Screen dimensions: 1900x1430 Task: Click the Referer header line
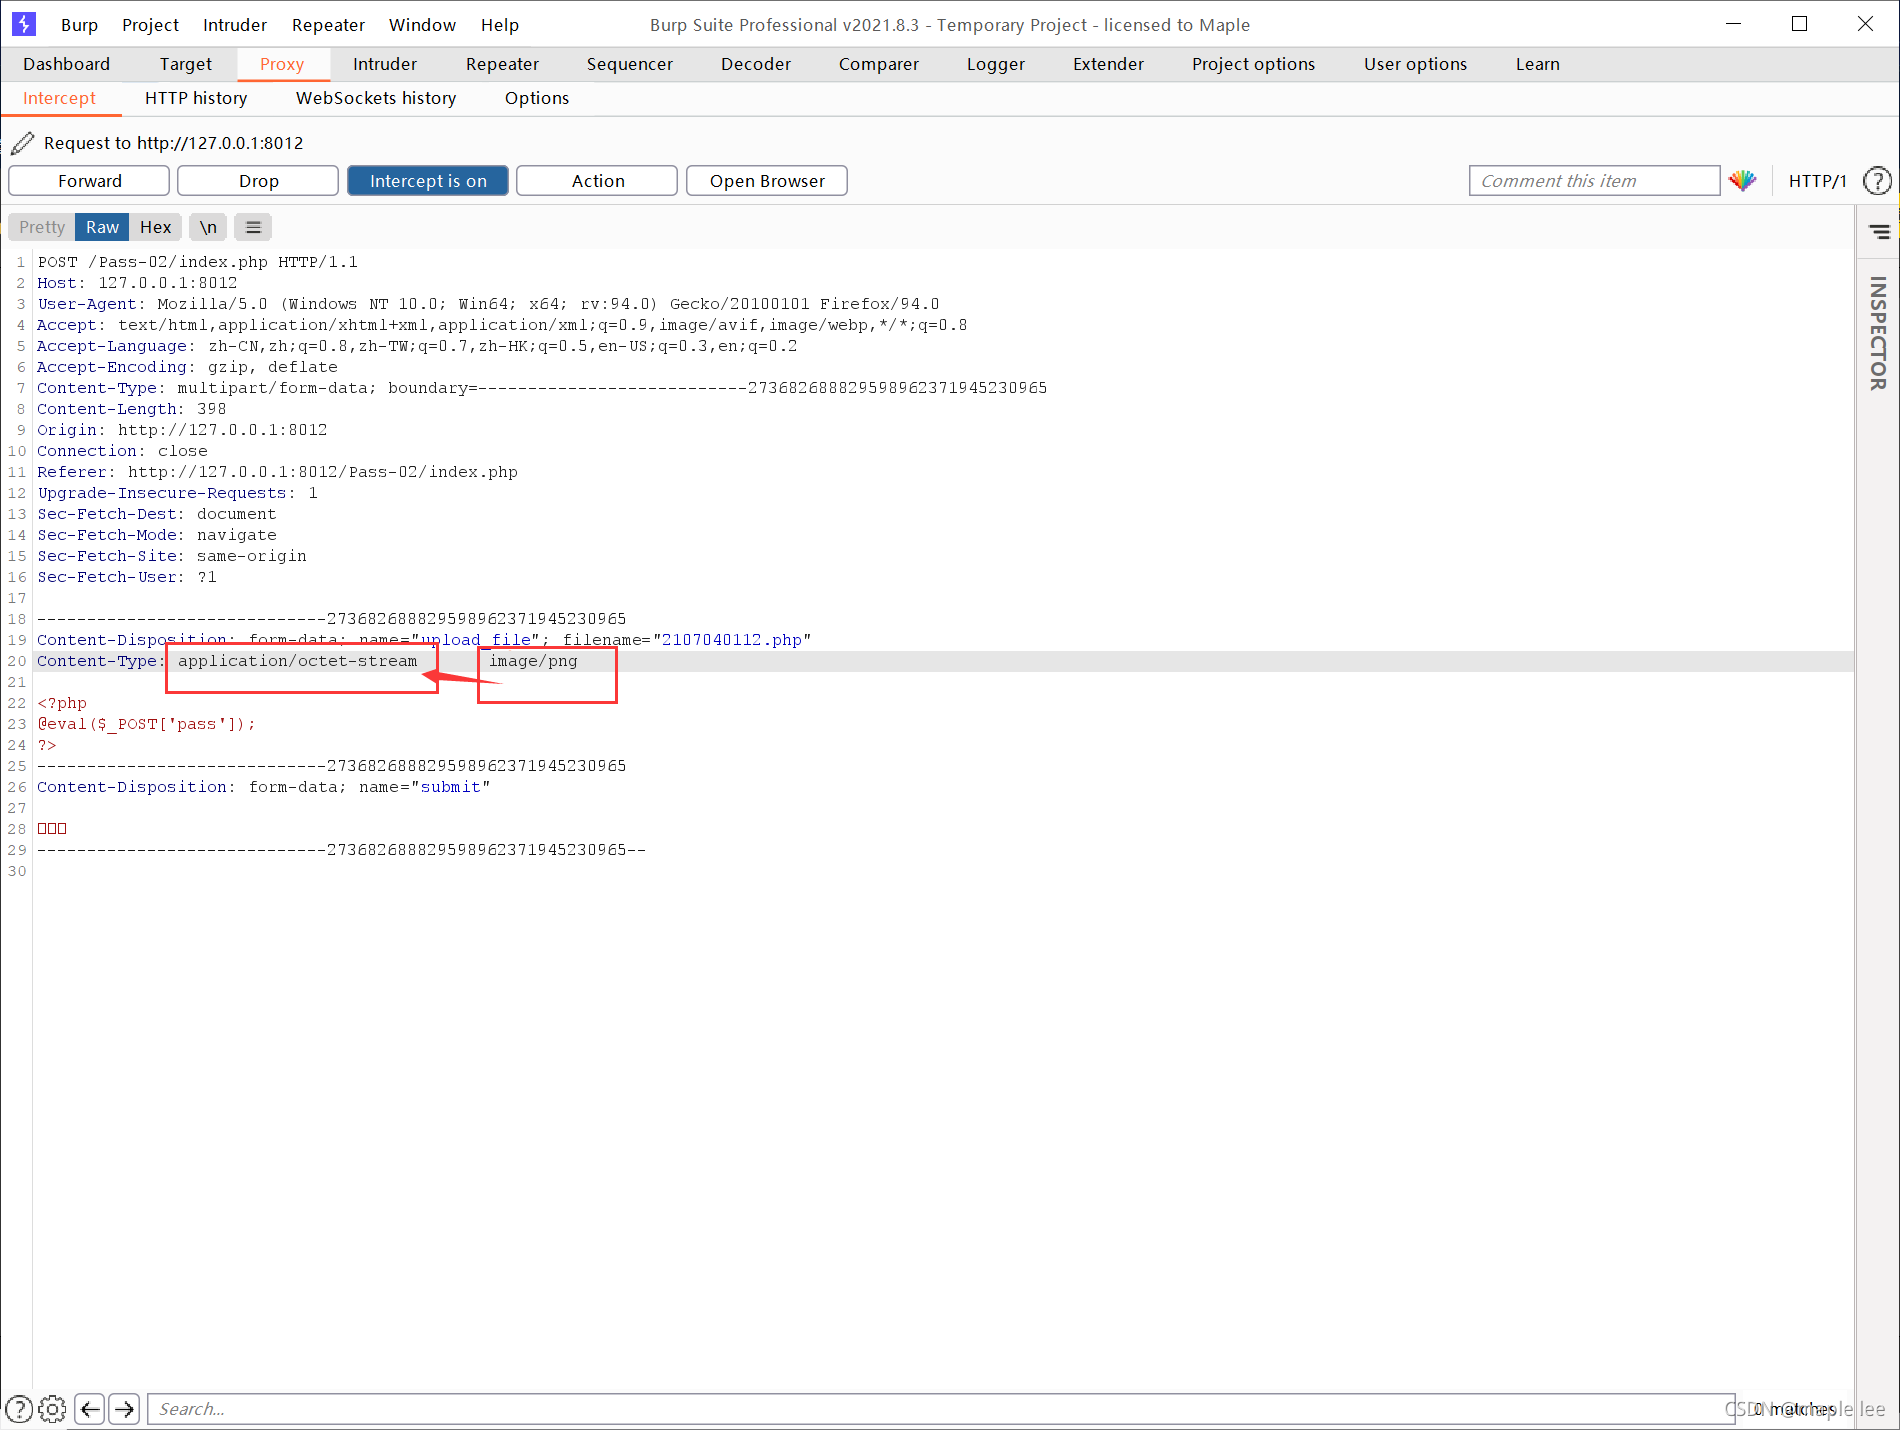pos(277,472)
